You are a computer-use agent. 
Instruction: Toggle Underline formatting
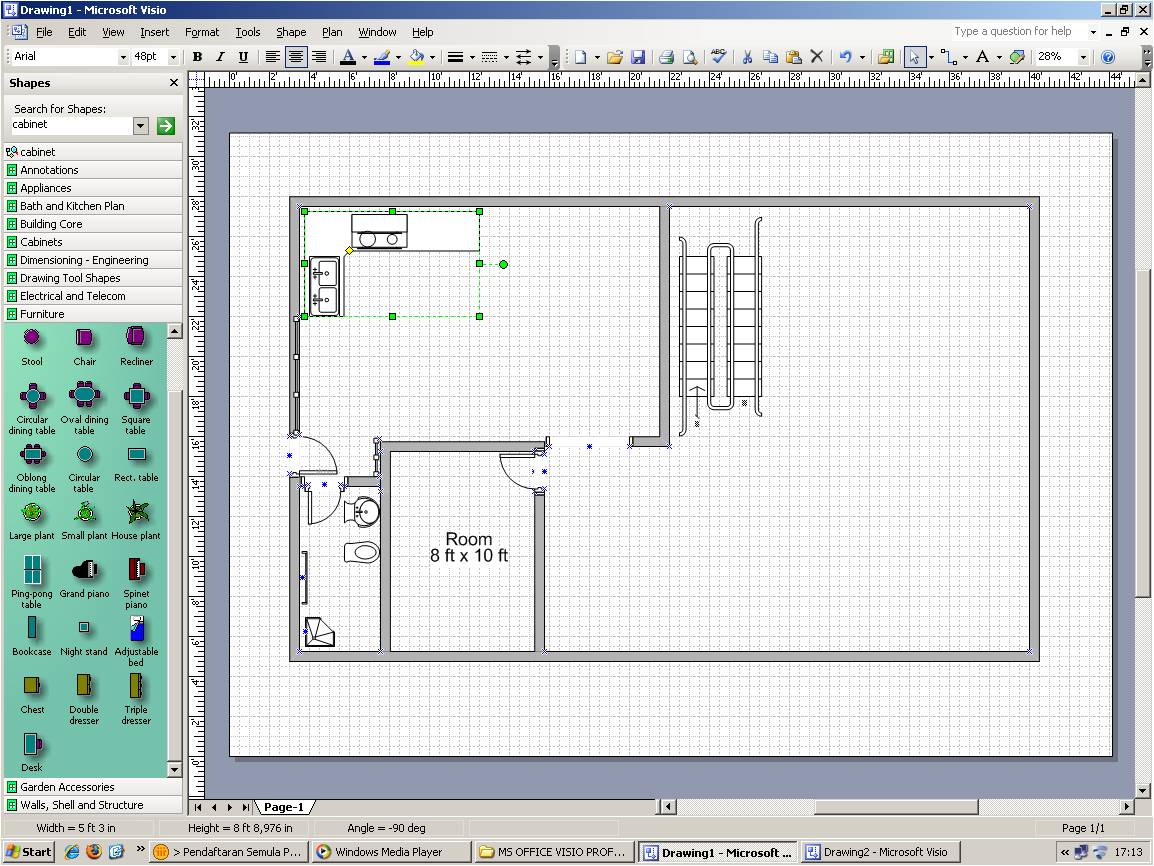tap(243, 57)
